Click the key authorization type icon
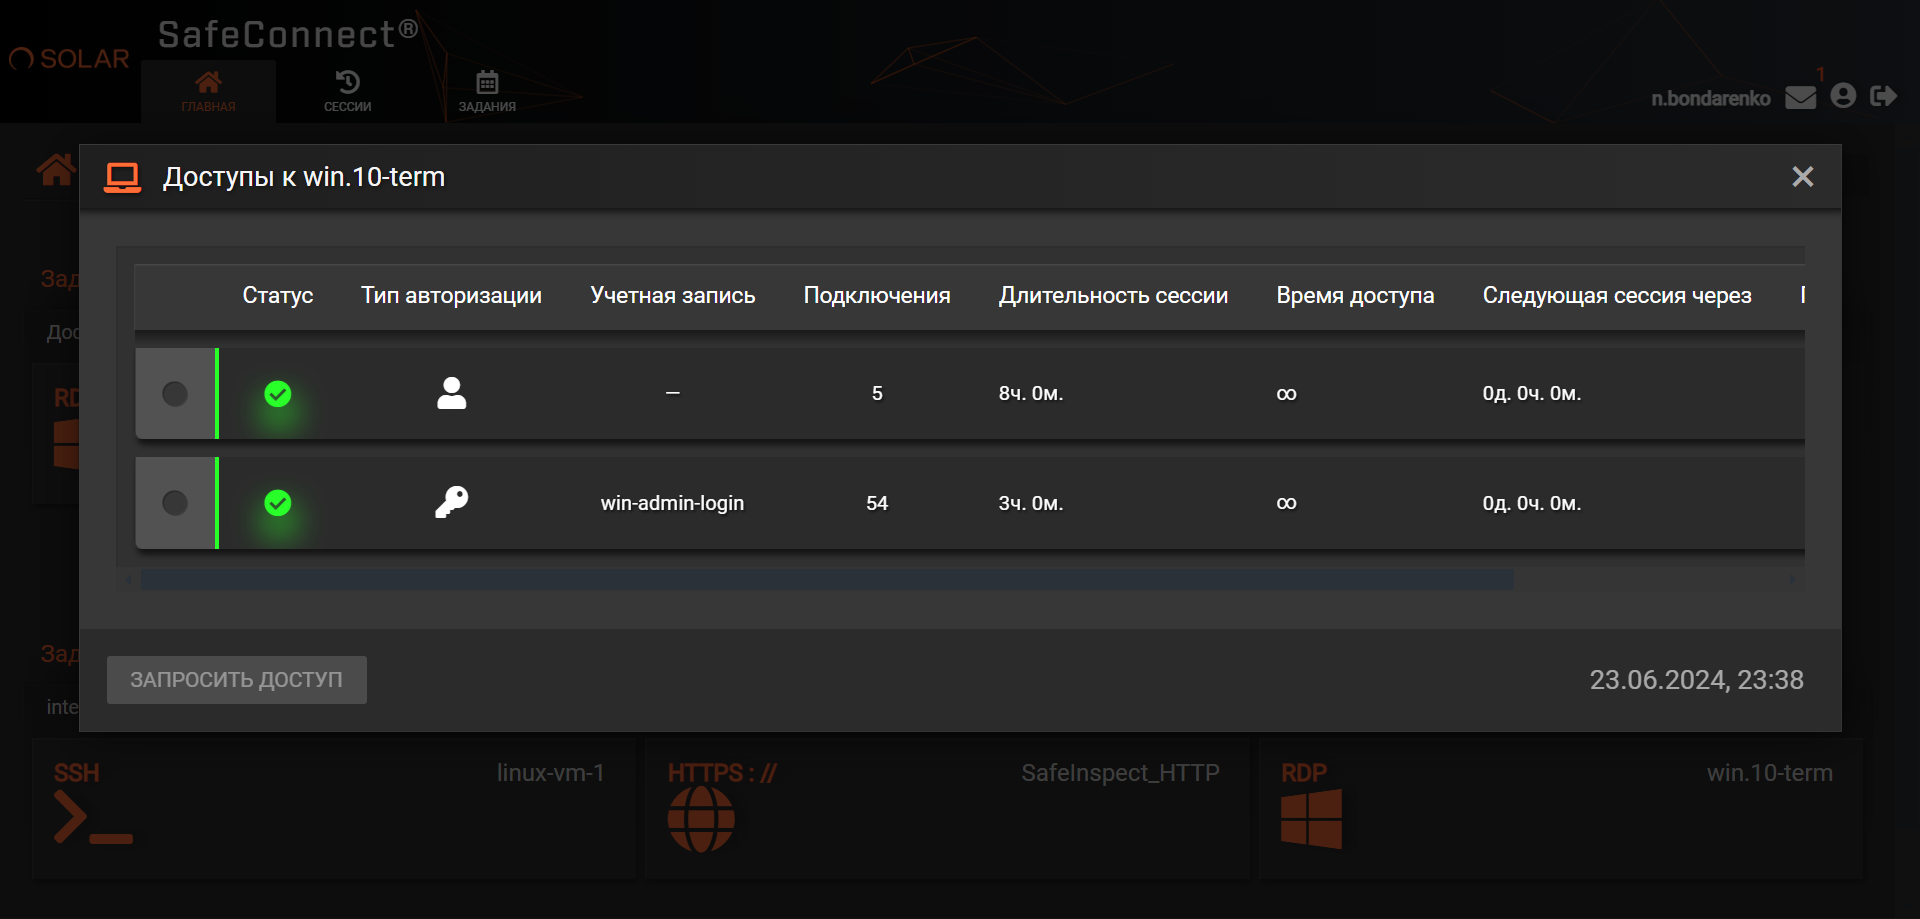The width and height of the screenshot is (1920, 919). point(451,502)
